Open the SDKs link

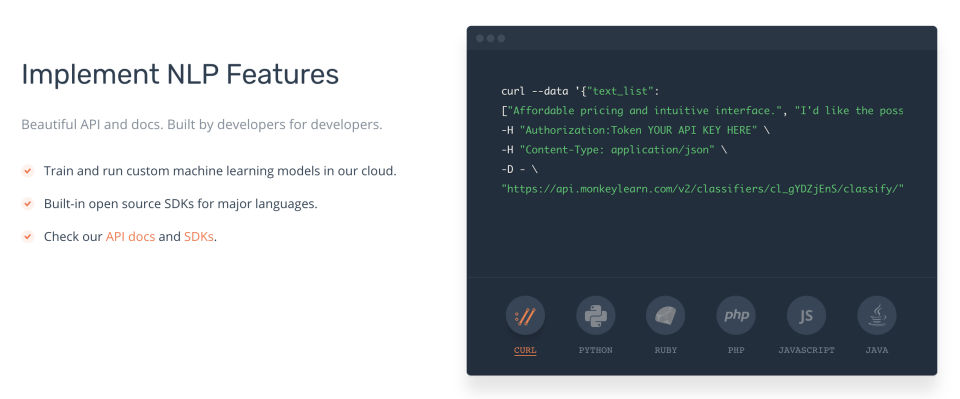pos(199,237)
